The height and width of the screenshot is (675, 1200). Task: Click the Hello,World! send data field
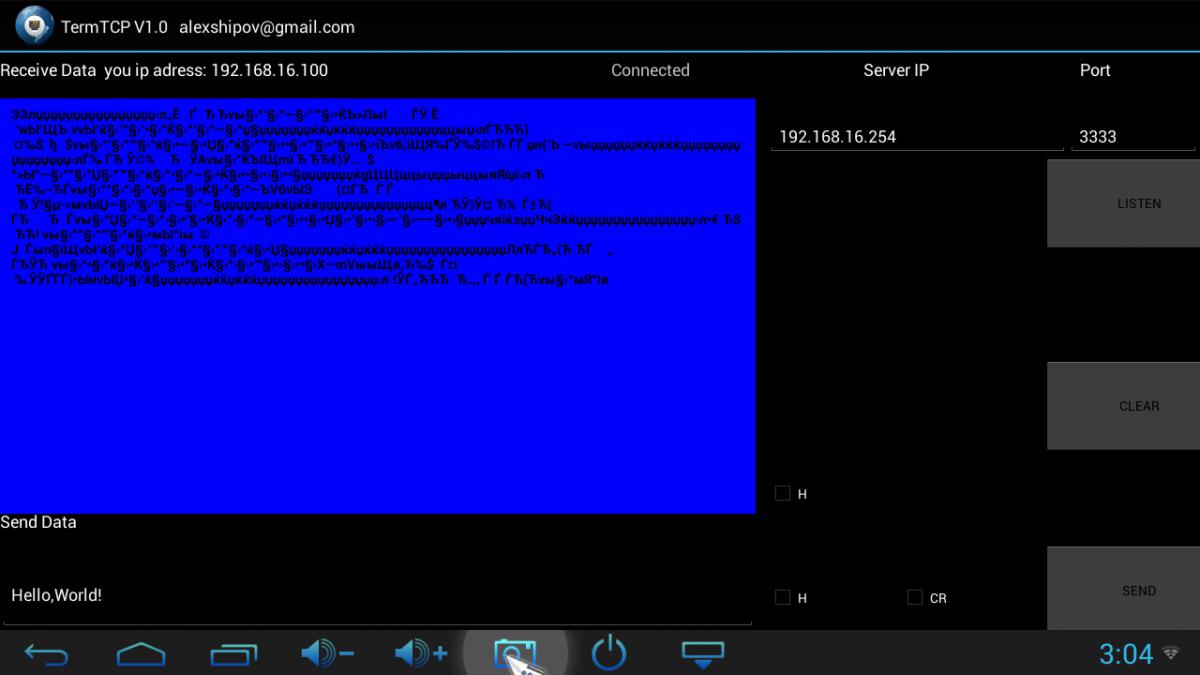(x=375, y=596)
